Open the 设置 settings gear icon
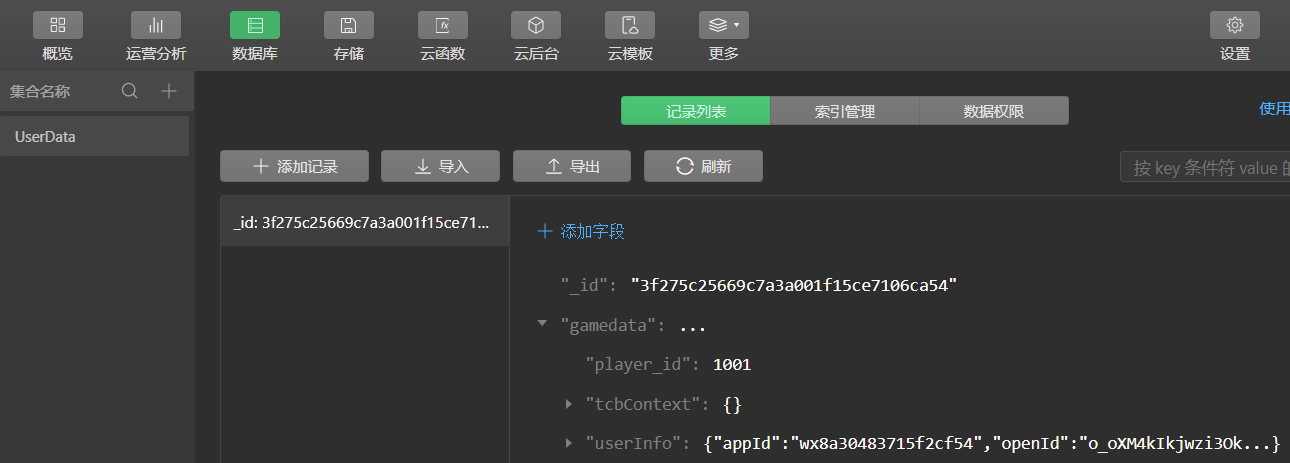The height and width of the screenshot is (463, 1290). tap(1234, 25)
